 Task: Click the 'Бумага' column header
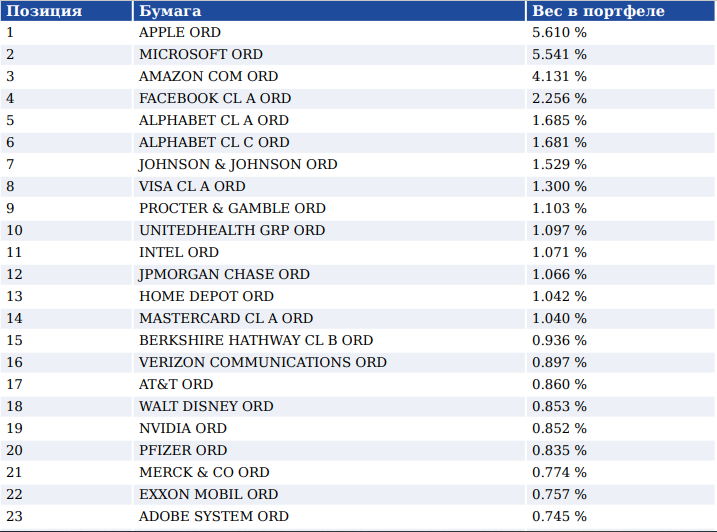pos(329,11)
